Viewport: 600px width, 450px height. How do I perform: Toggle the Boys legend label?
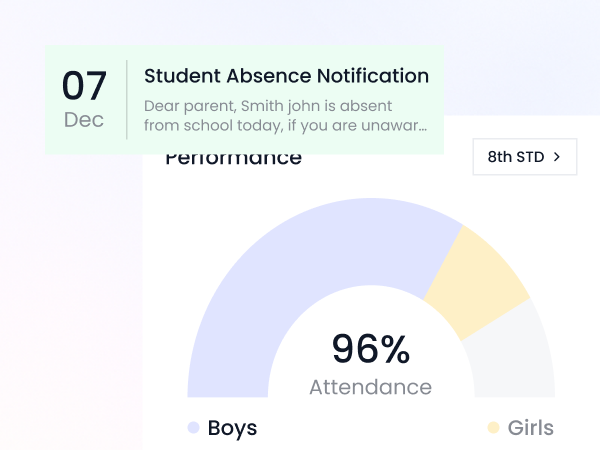tap(232, 428)
